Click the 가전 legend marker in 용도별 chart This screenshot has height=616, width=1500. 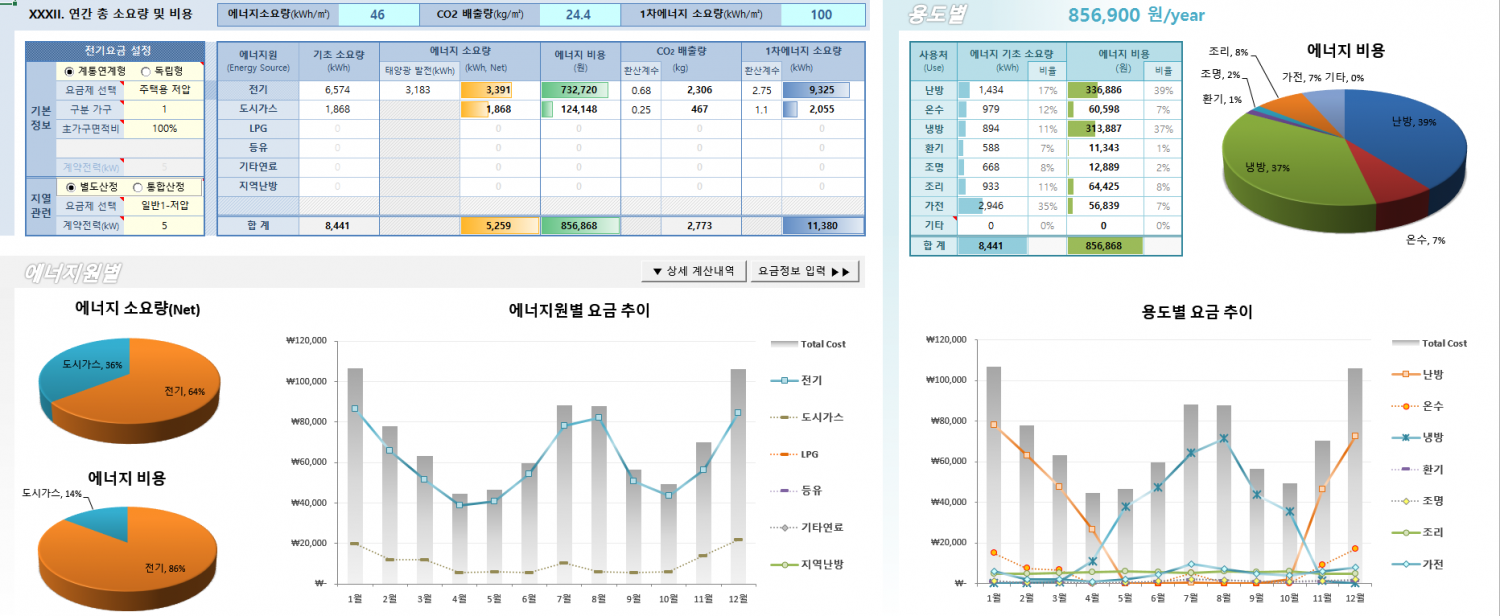point(1405,565)
